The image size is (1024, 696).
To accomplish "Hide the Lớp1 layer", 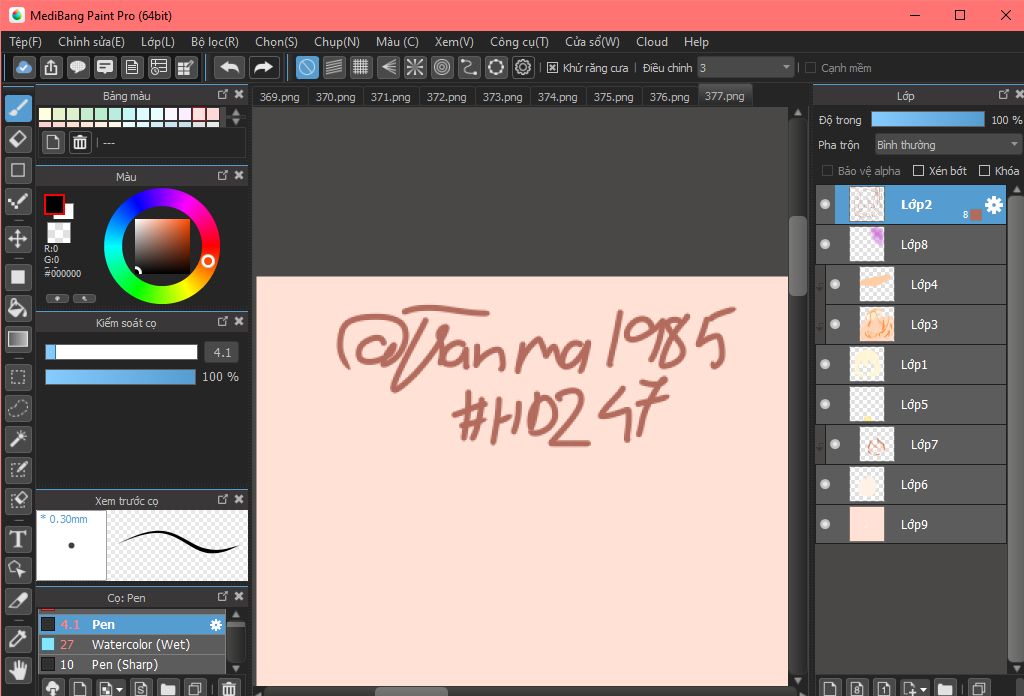I will coord(825,364).
